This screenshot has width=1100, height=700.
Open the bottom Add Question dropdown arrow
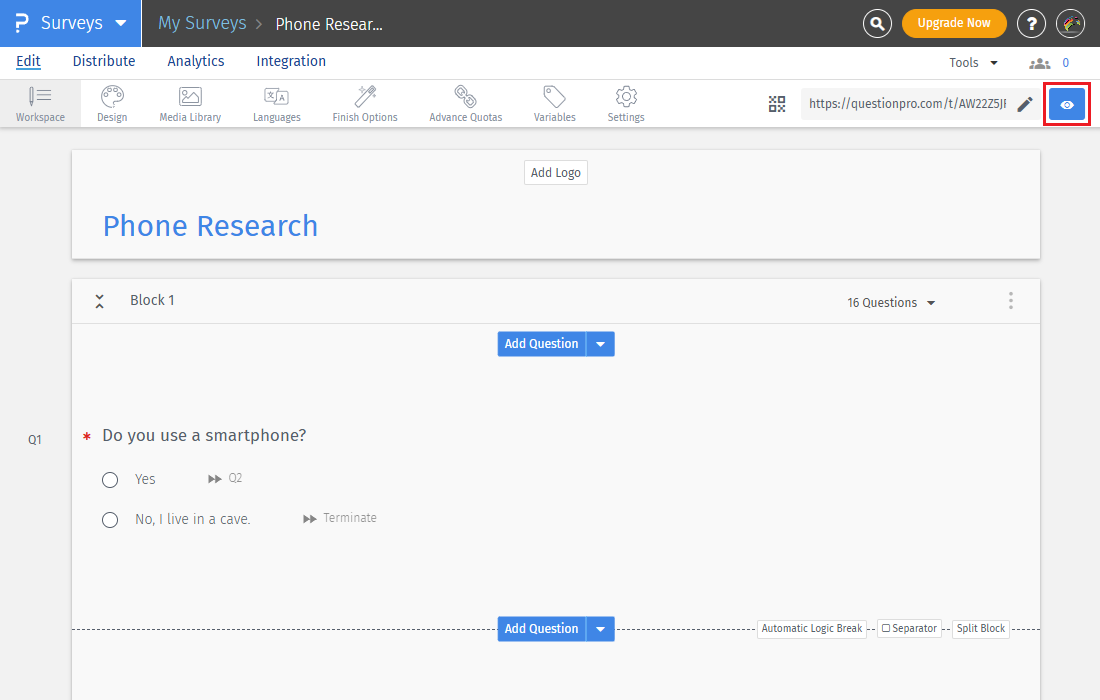click(x=601, y=629)
